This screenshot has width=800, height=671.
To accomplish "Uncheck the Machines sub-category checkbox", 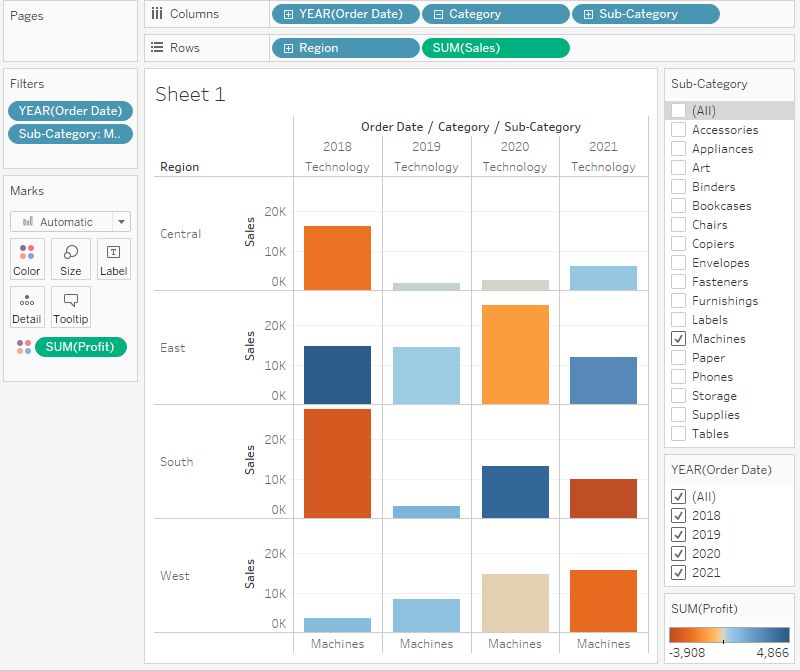I will click(679, 339).
